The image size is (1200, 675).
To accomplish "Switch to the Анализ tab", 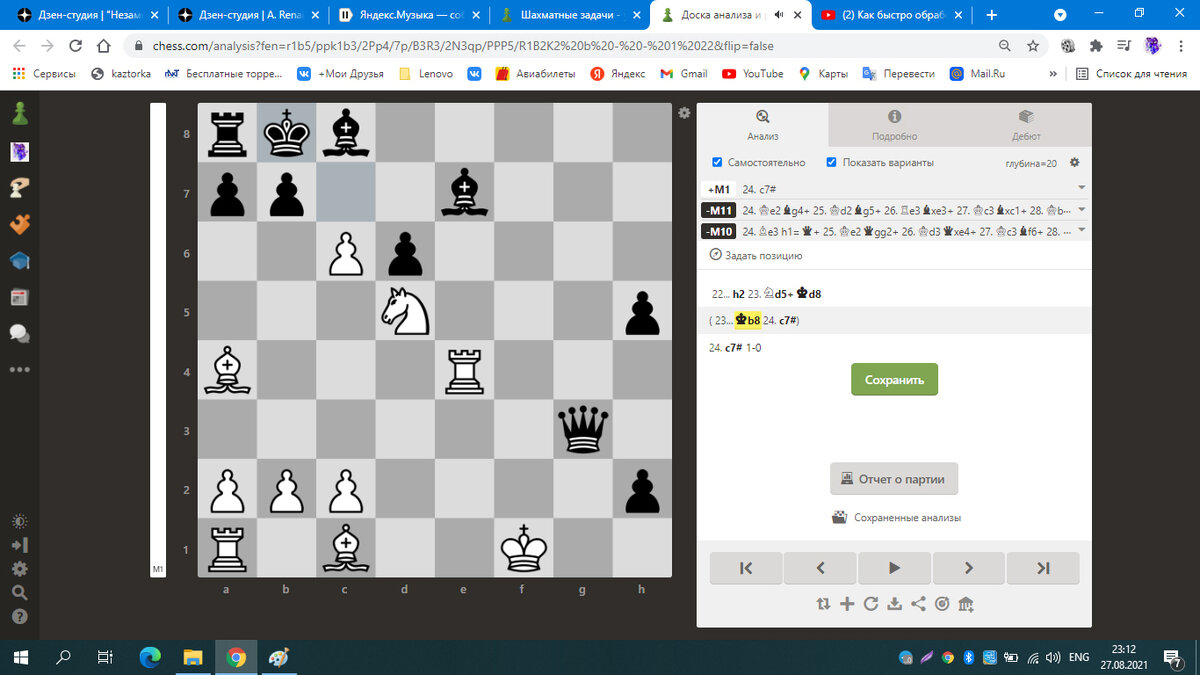I will tap(762, 125).
